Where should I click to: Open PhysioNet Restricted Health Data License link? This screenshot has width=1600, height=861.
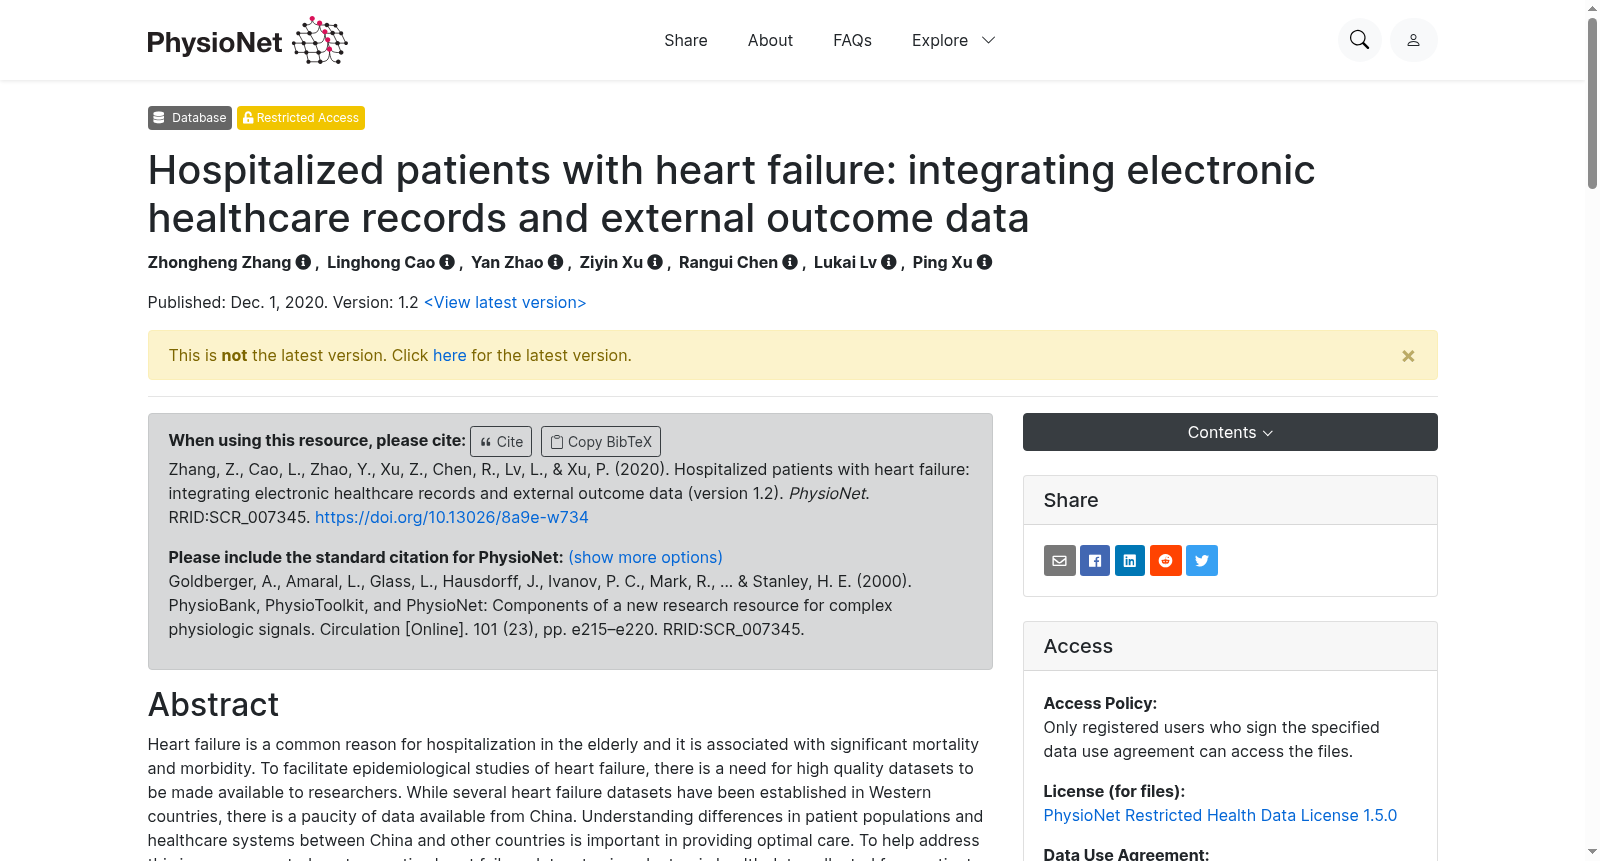click(1220, 815)
